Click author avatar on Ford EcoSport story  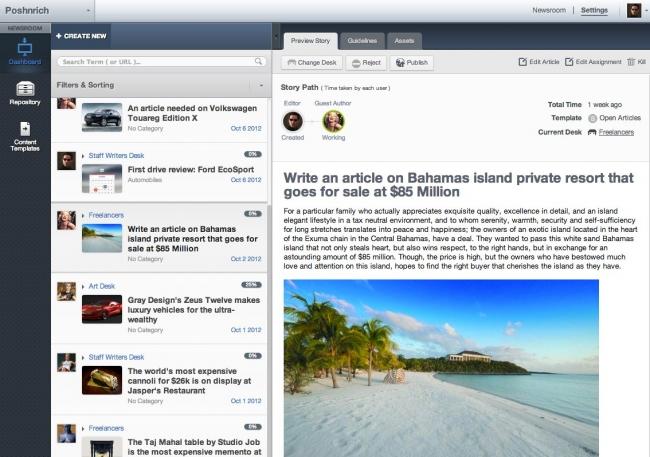66,161
